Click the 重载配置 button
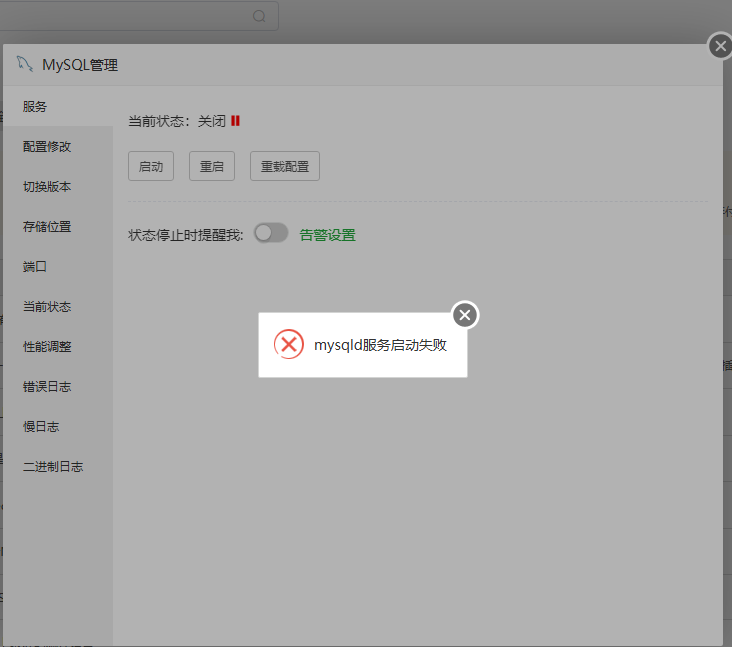732x647 pixels. pyautogui.click(x=285, y=166)
